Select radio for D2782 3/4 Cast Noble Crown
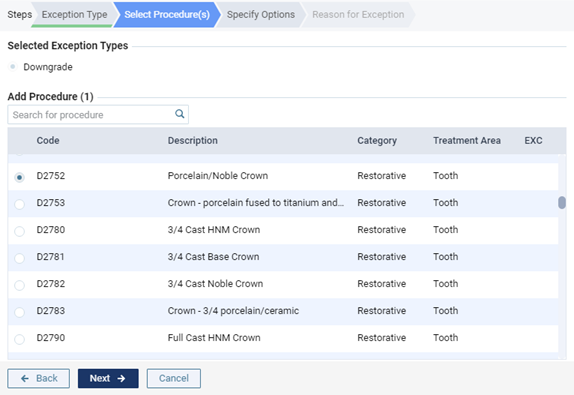The height and width of the screenshot is (395, 574). tap(19, 285)
